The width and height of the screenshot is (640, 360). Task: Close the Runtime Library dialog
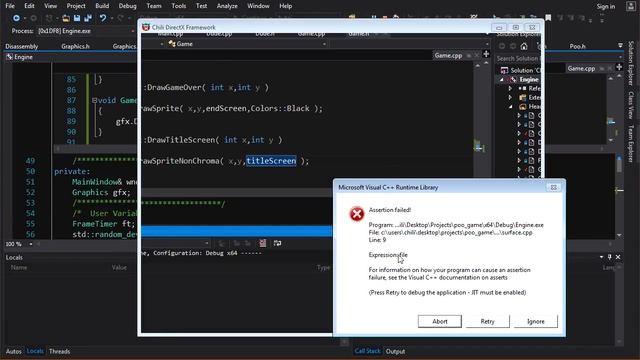553,187
